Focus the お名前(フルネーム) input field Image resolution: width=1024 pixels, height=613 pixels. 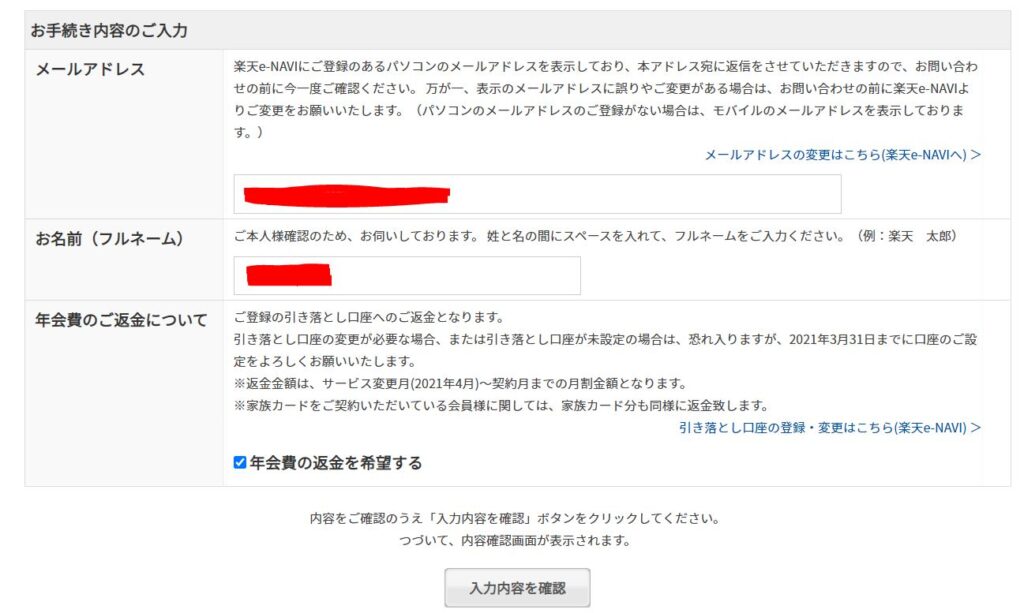(407, 275)
